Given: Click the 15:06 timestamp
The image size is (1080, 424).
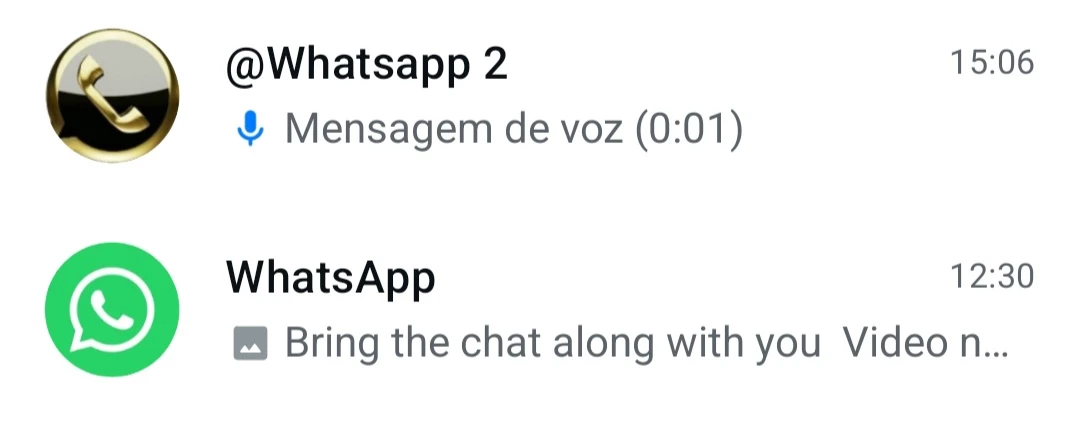Looking at the screenshot, I should (x=992, y=63).
